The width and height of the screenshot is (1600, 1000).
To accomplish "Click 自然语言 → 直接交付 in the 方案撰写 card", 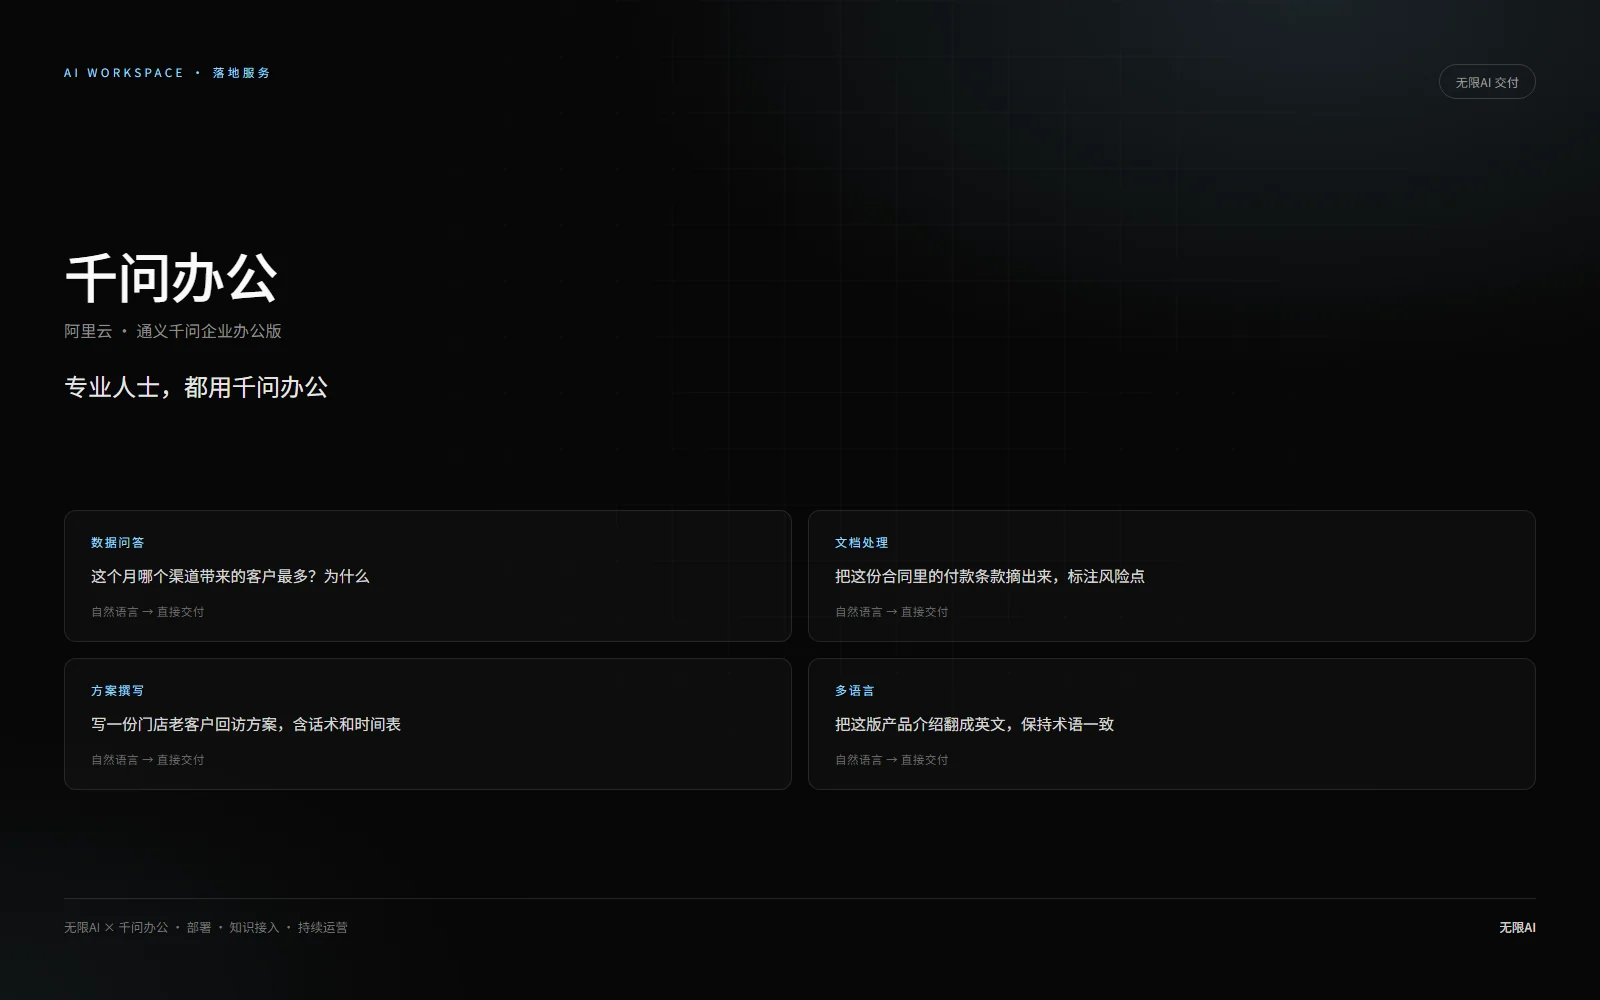I will (x=148, y=760).
